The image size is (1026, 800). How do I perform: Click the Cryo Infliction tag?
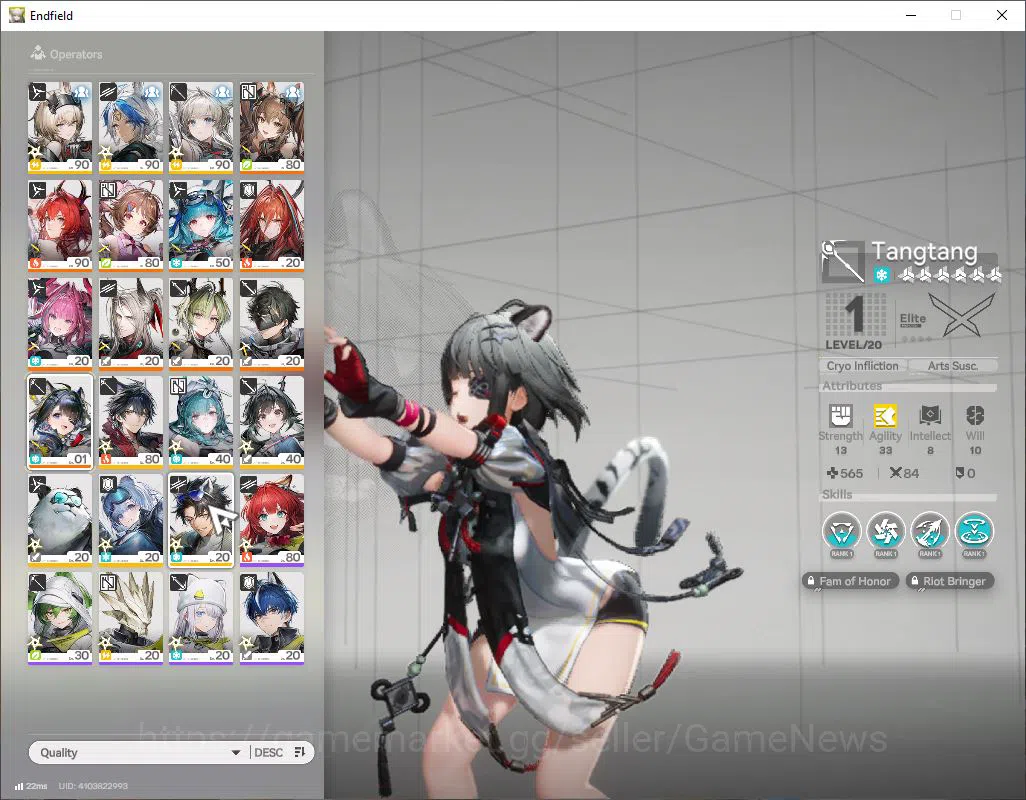click(862, 366)
